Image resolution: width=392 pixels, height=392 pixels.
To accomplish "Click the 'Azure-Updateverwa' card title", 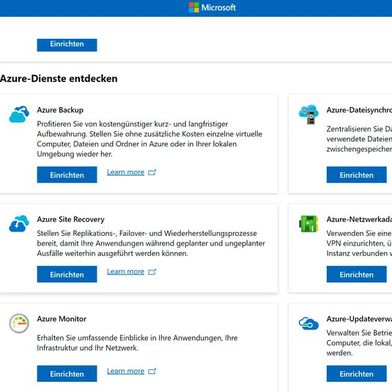I will pos(359,319).
